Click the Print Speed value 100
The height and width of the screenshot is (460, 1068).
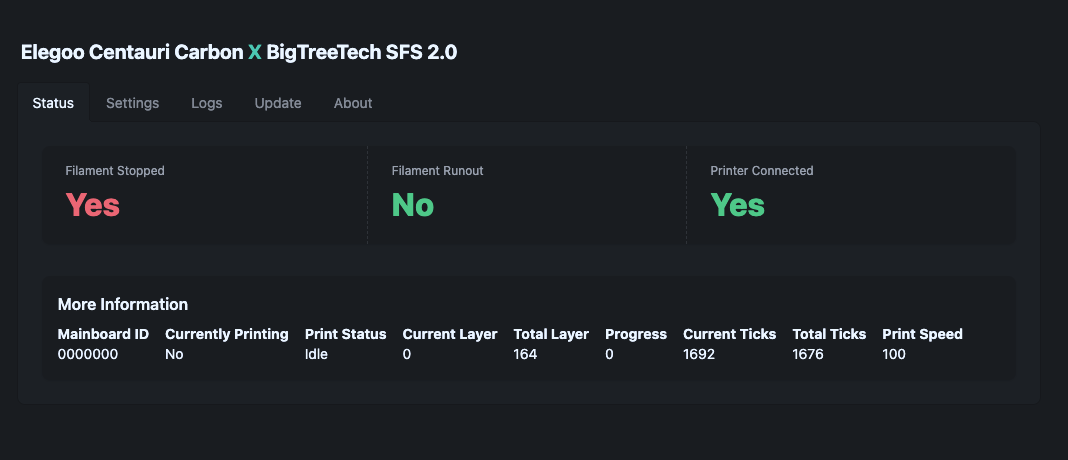894,354
